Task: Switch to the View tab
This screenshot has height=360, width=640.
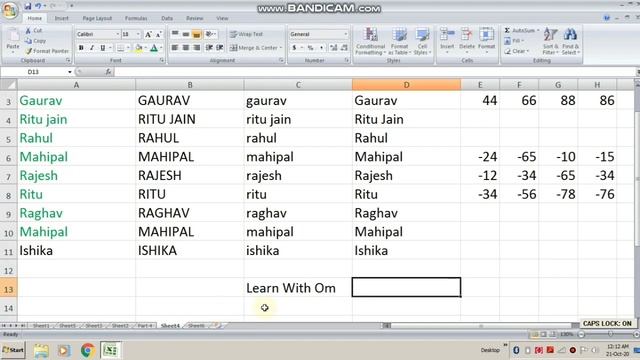Action: pyautogui.click(x=222, y=18)
